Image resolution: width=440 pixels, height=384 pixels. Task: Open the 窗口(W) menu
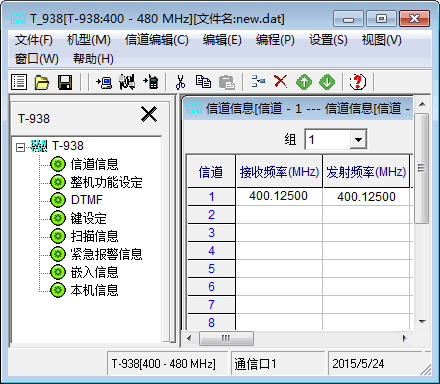[37, 59]
